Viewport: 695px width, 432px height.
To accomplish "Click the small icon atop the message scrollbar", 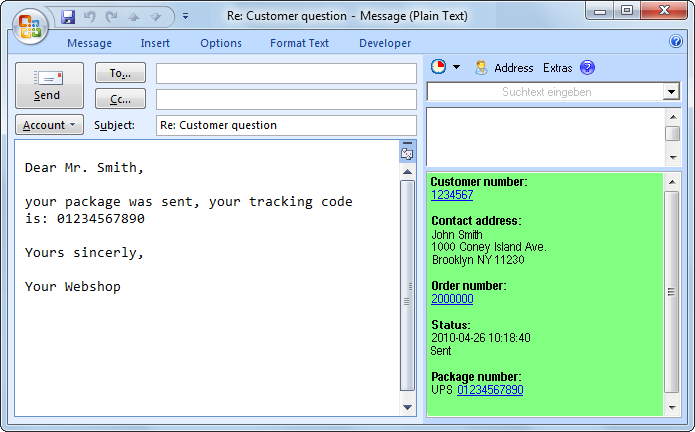I will pyautogui.click(x=407, y=152).
